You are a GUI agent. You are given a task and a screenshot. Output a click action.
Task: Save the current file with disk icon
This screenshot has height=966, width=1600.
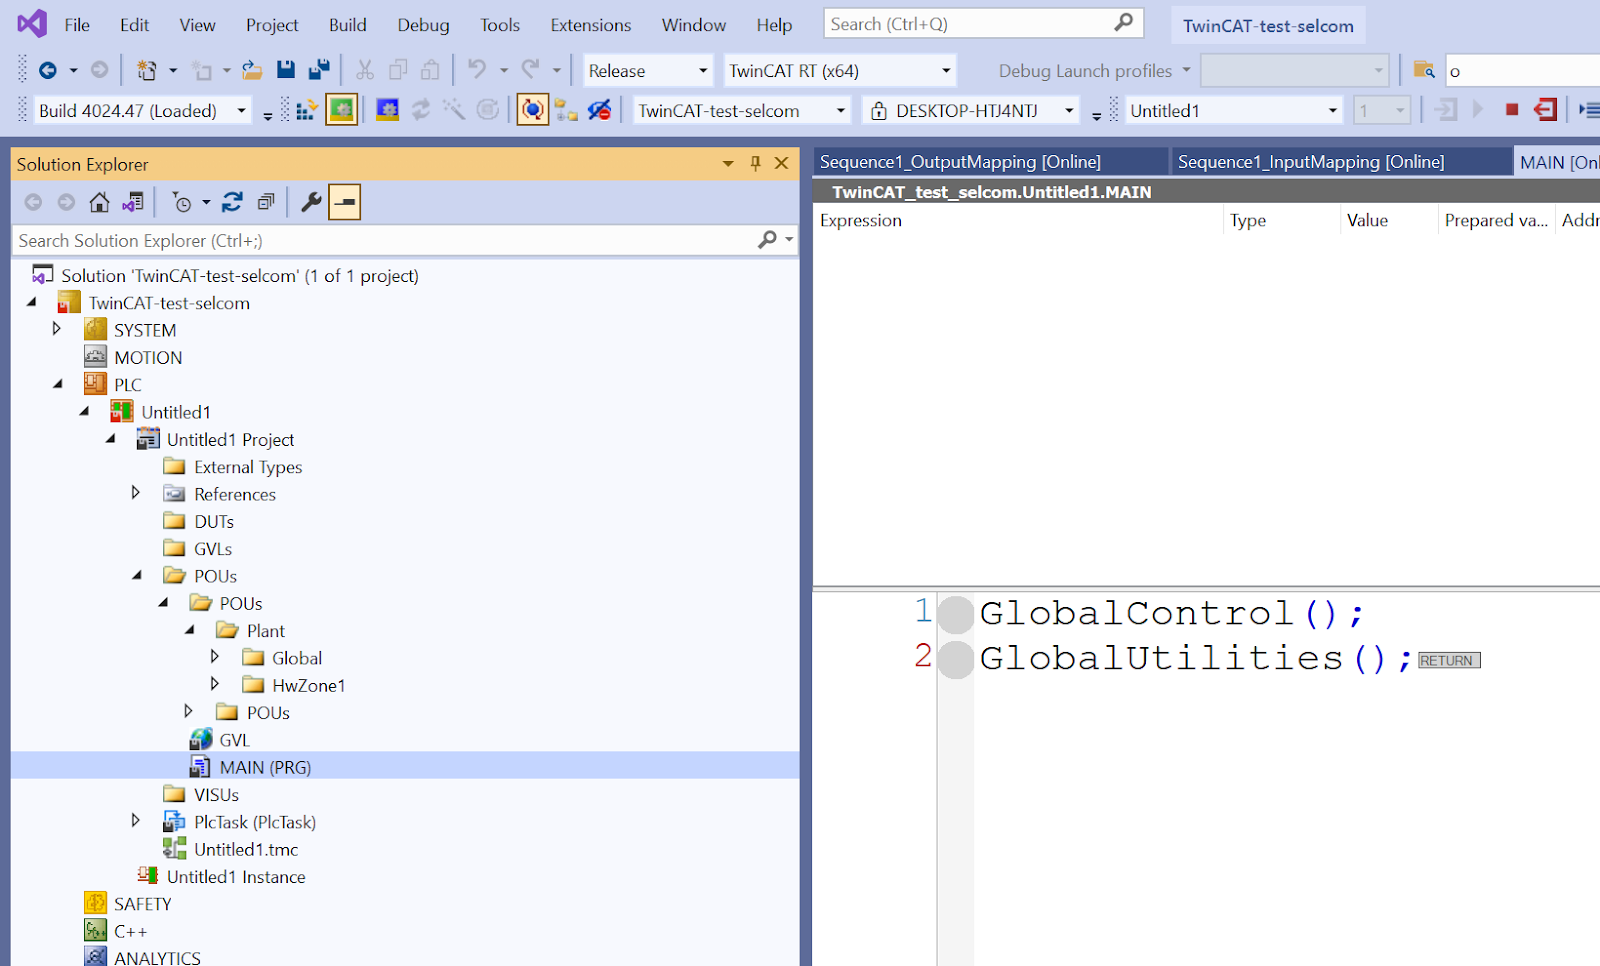286,70
